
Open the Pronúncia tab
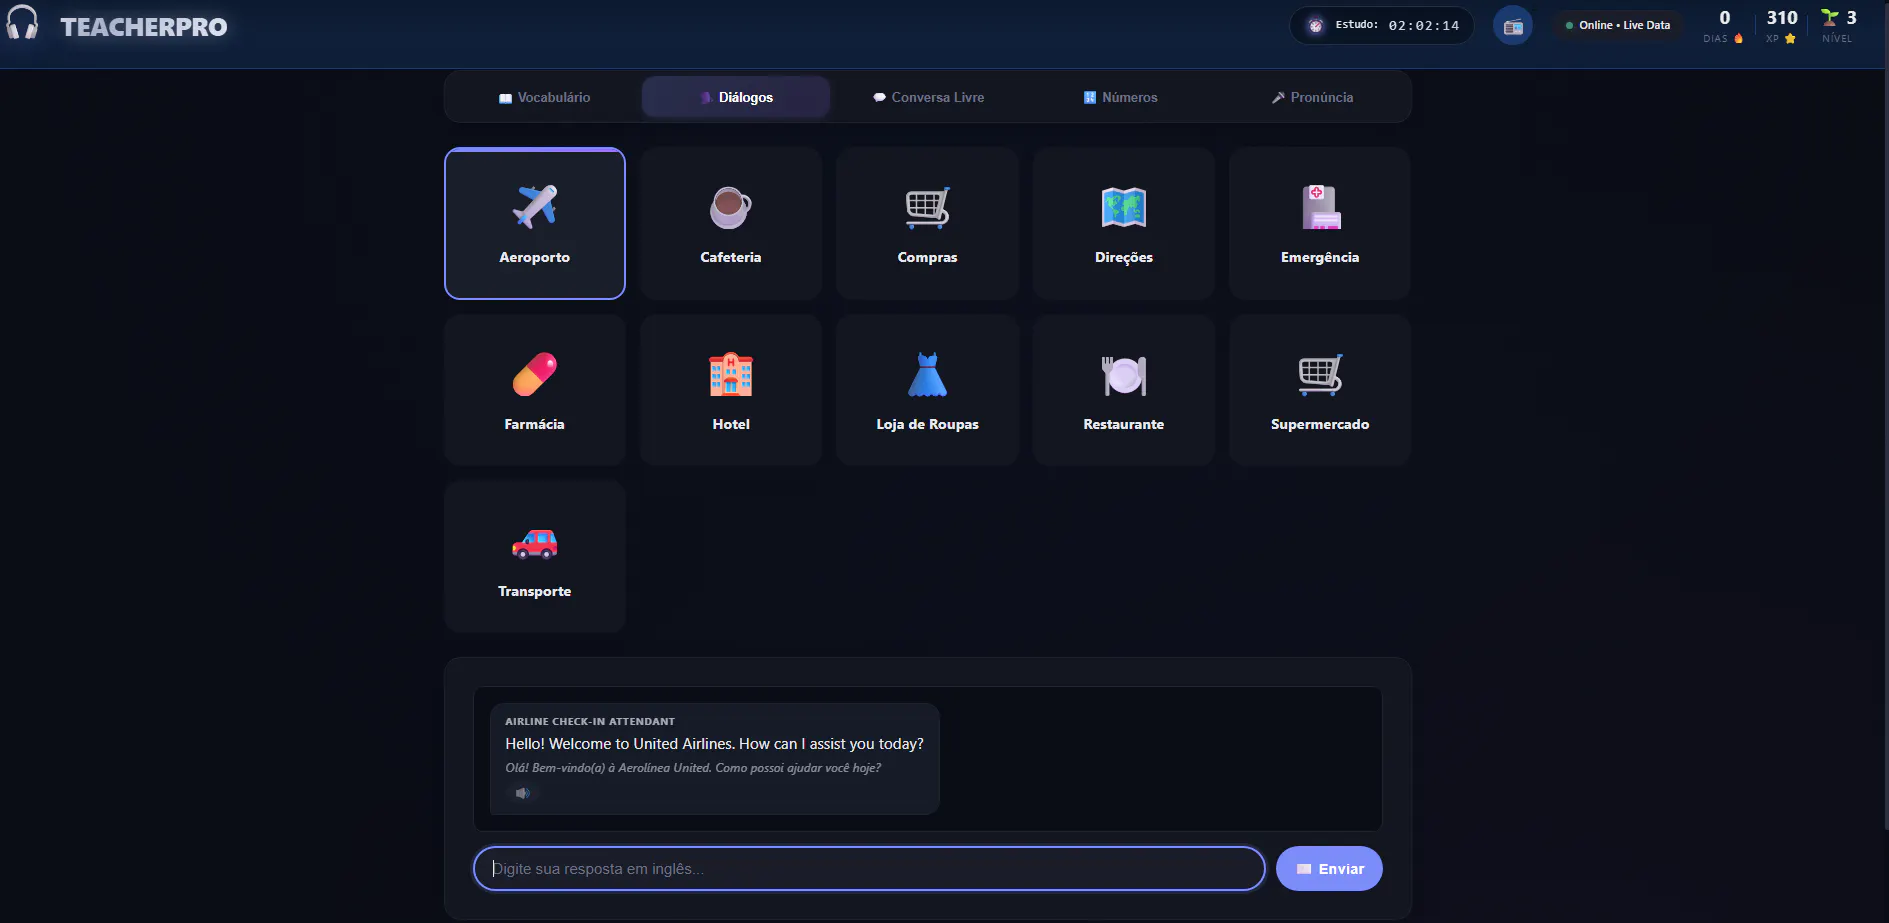coord(1312,97)
